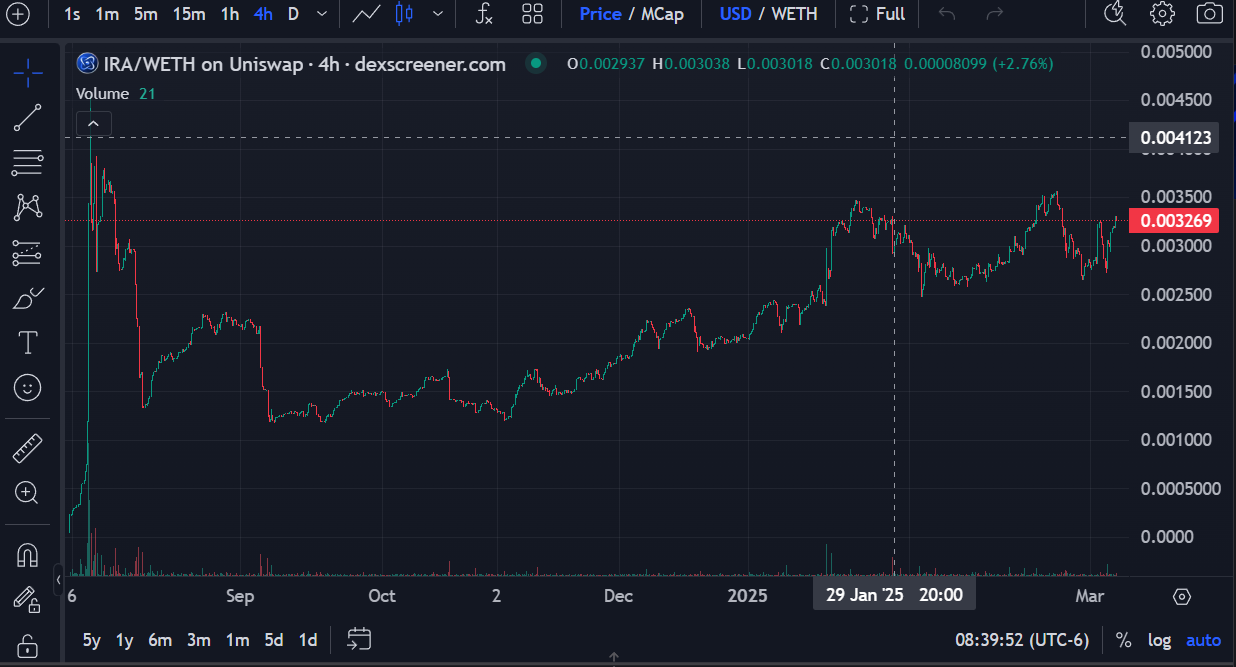
Task: Select the horizontal line drawing tools
Action: click(27, 162)
